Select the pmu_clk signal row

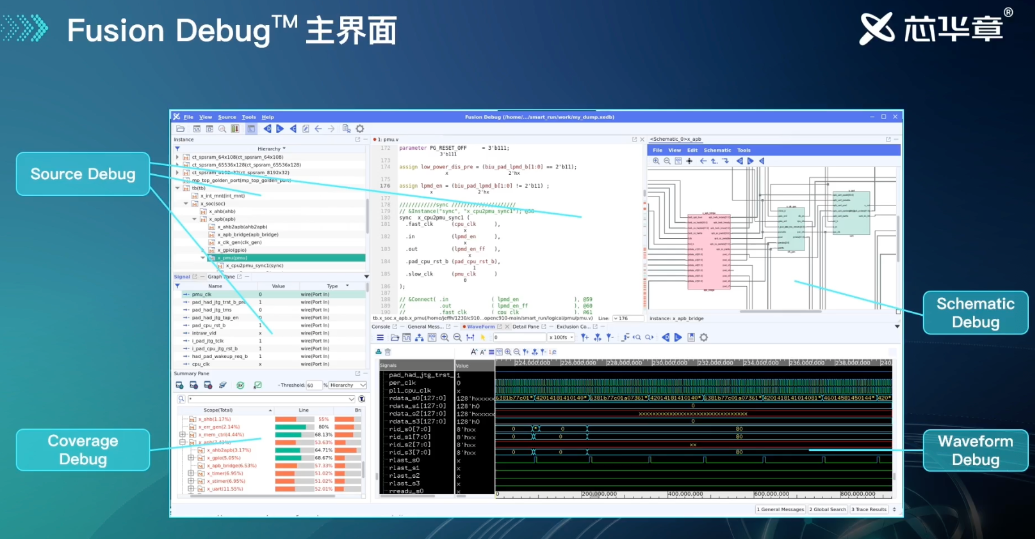coord(272,294)
